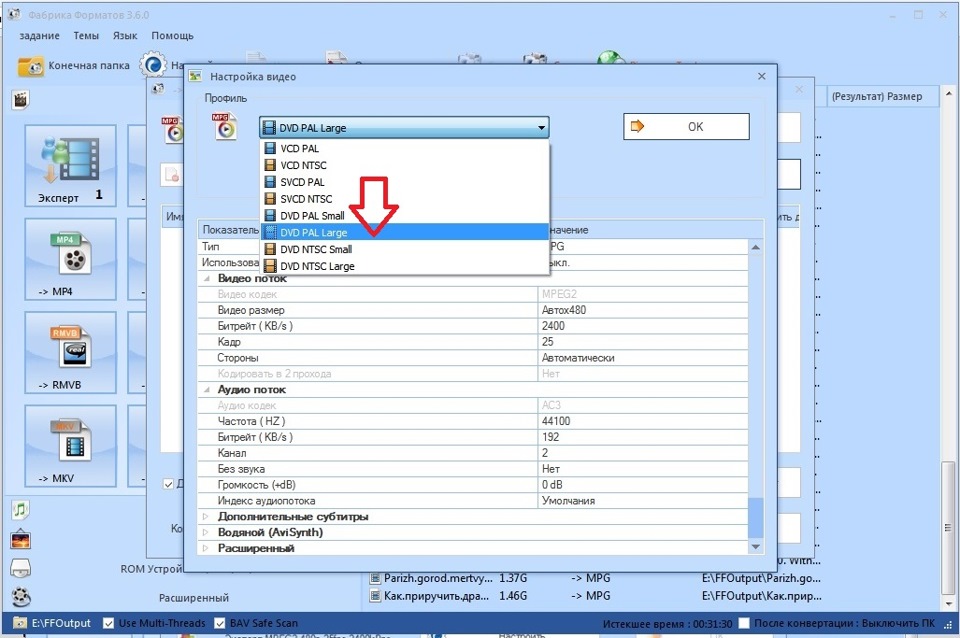960x638 pixels.
Task: Click the Расширенный sidebar category label
Action: 193,598
